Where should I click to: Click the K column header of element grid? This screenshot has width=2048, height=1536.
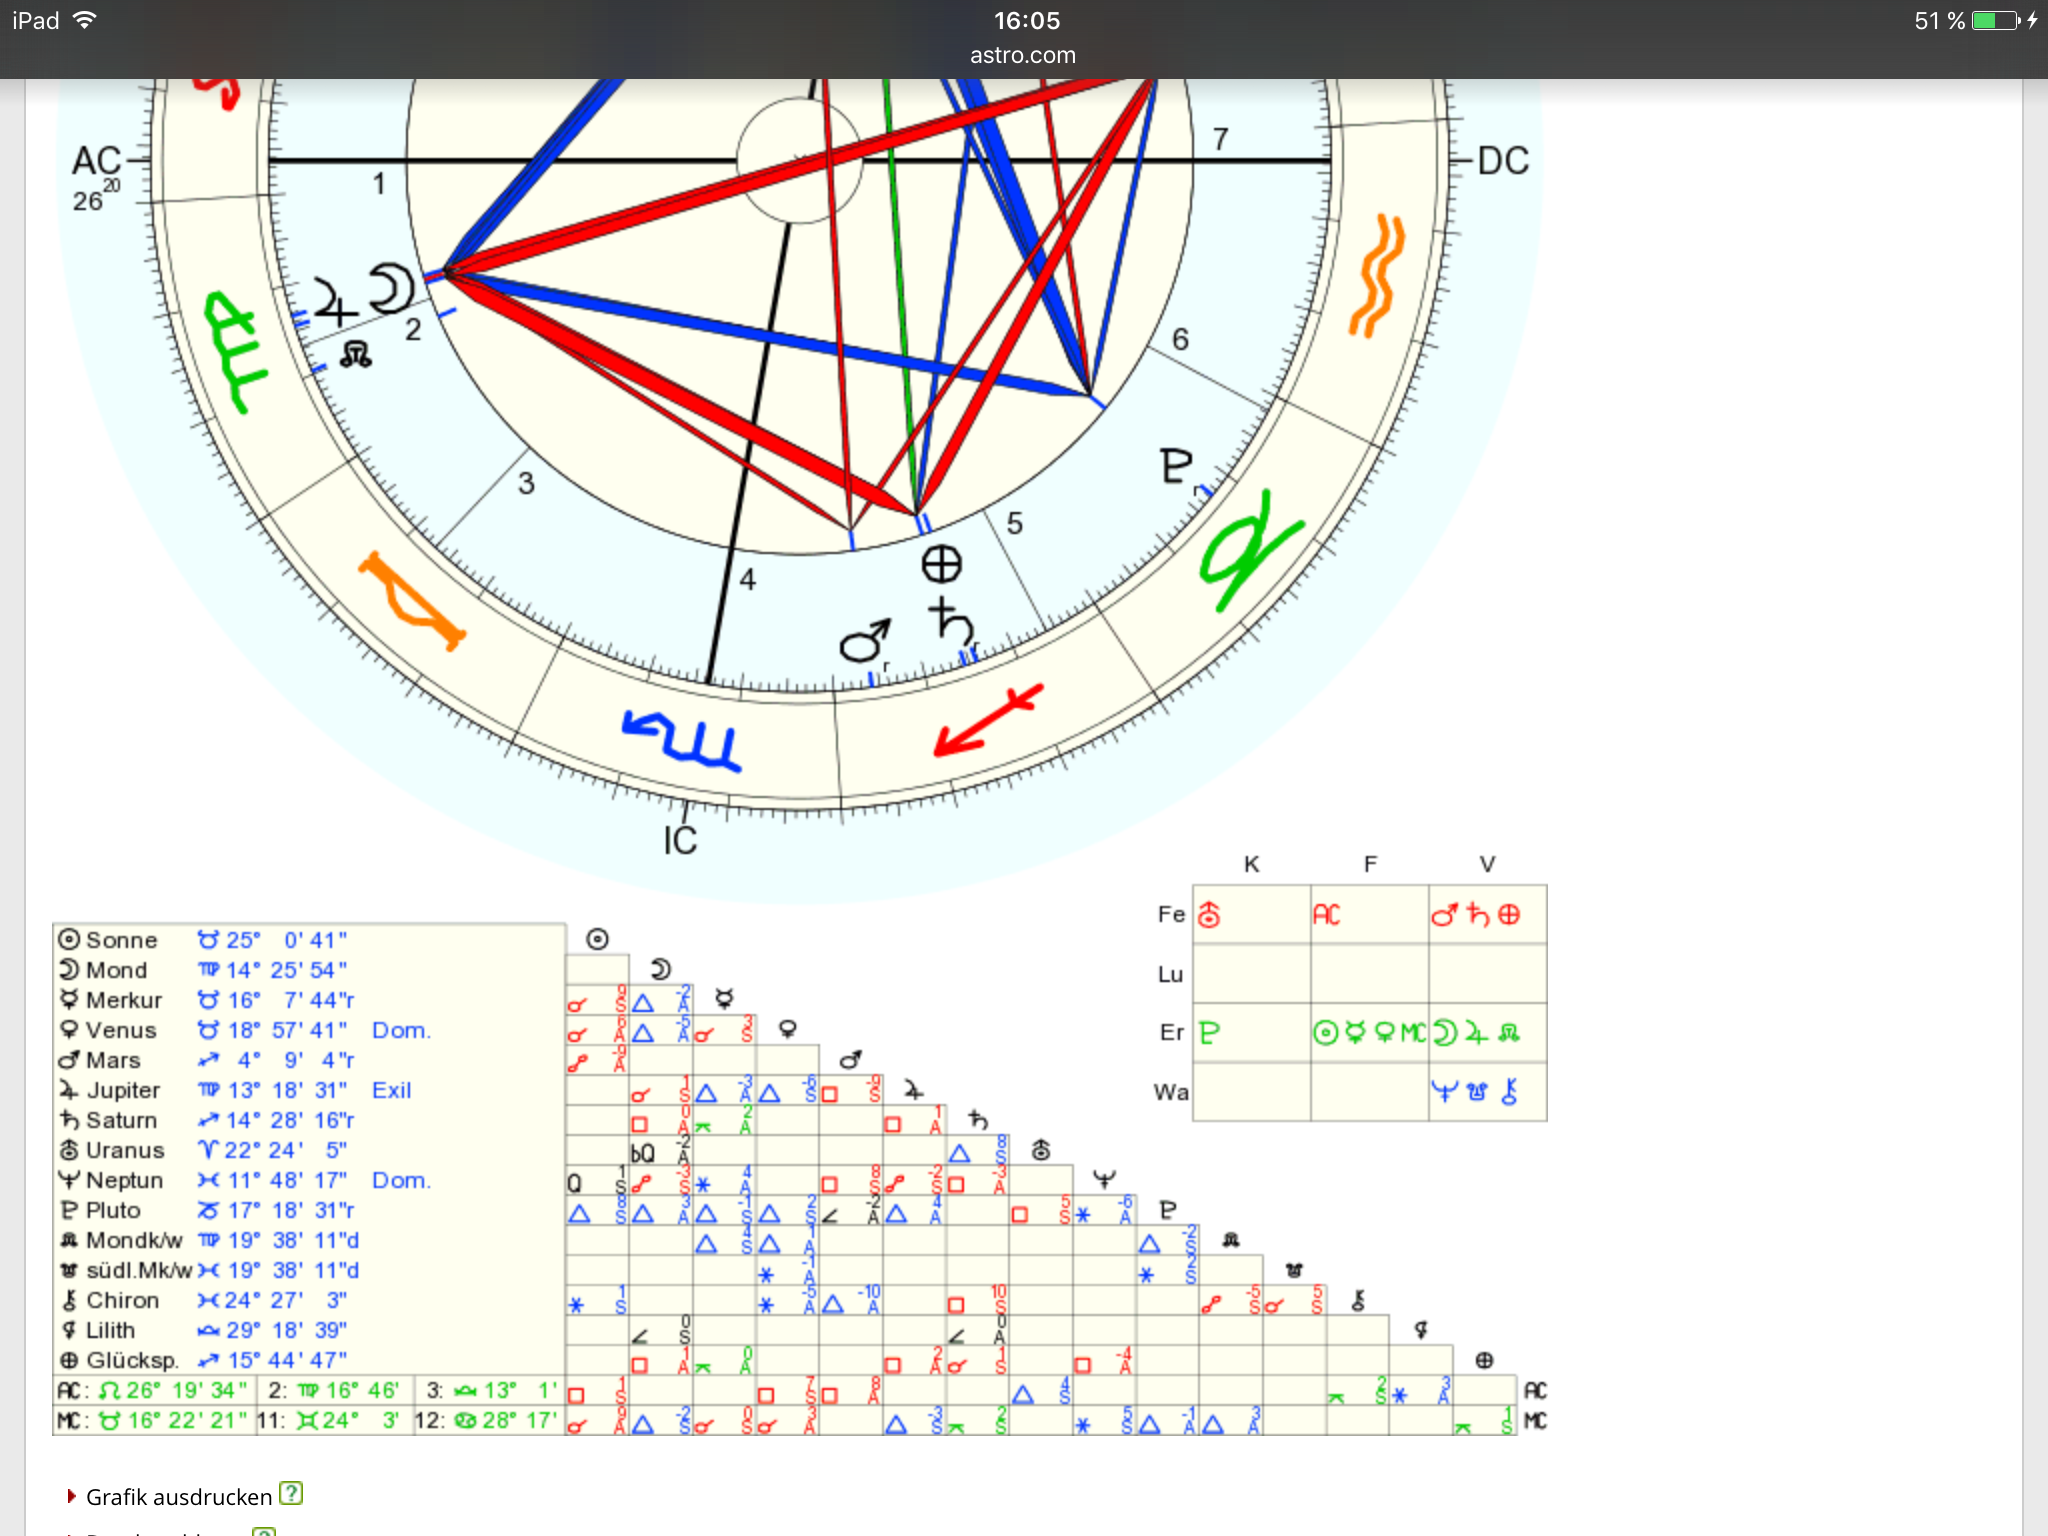pyautogui.click(x=1251, y=864)
